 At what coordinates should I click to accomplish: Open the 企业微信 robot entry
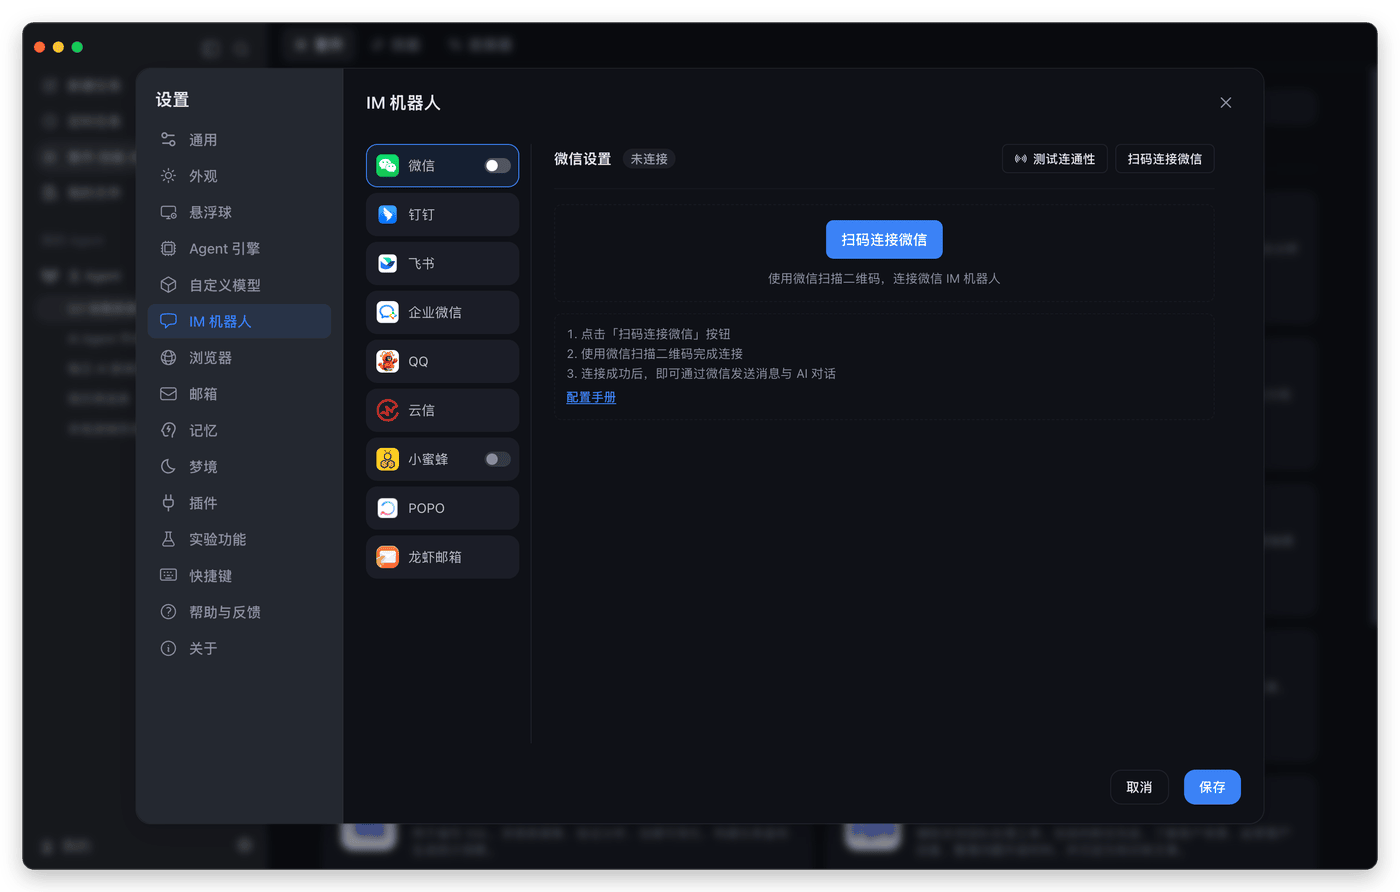point(442,312)
